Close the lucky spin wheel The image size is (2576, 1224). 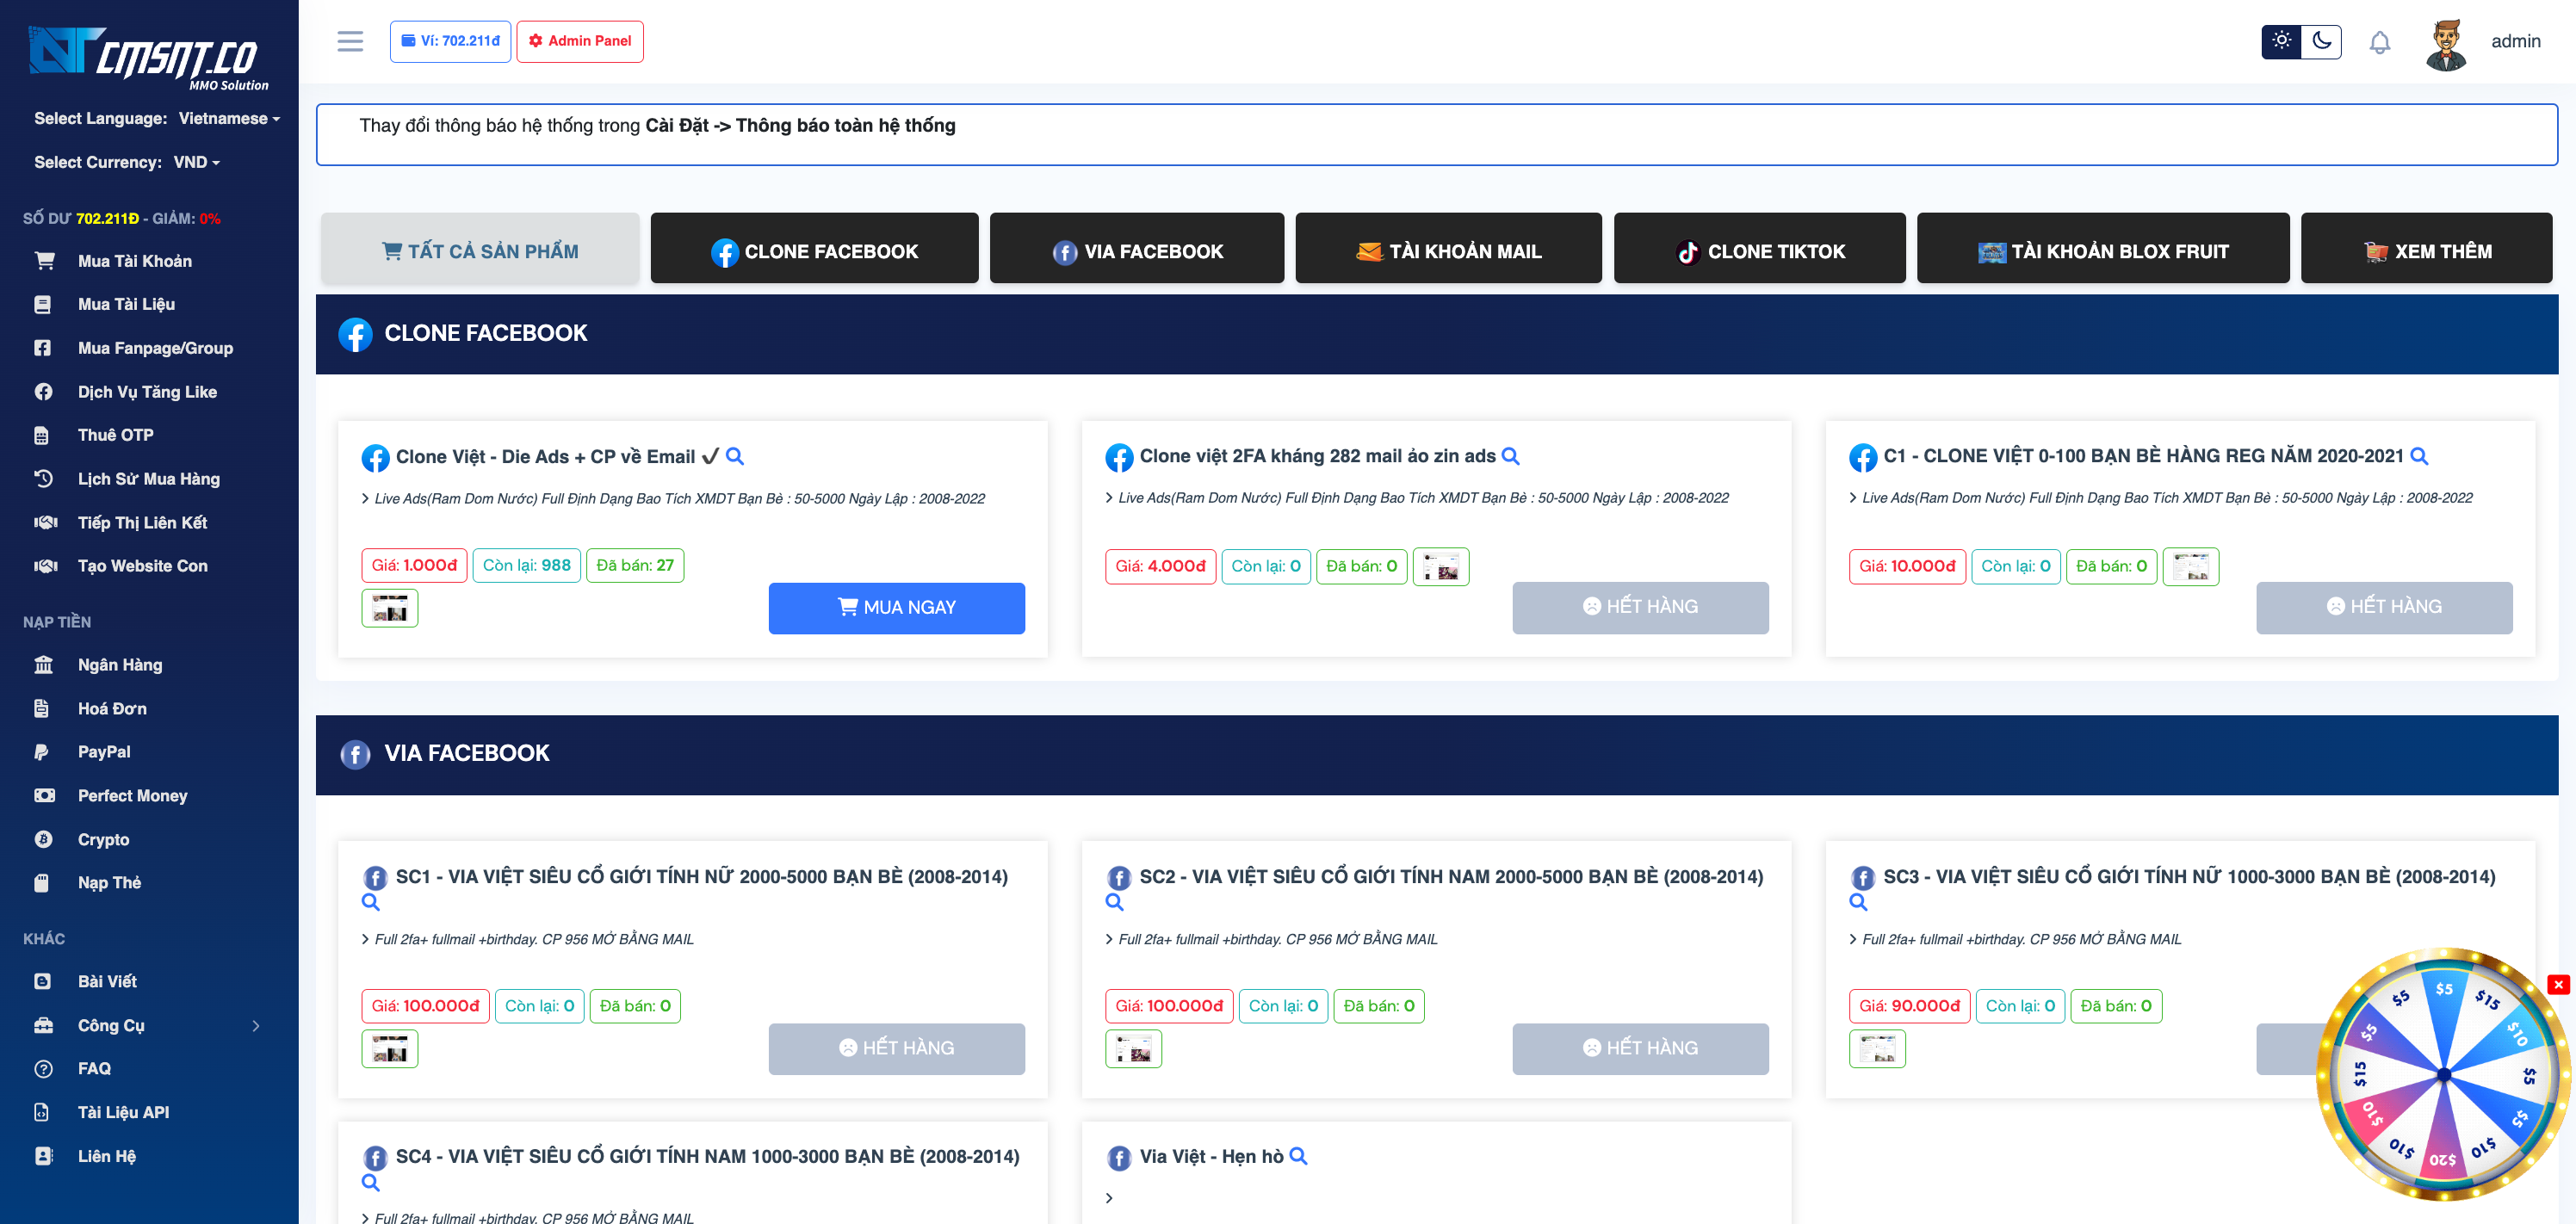click(x=2558, y=985)
